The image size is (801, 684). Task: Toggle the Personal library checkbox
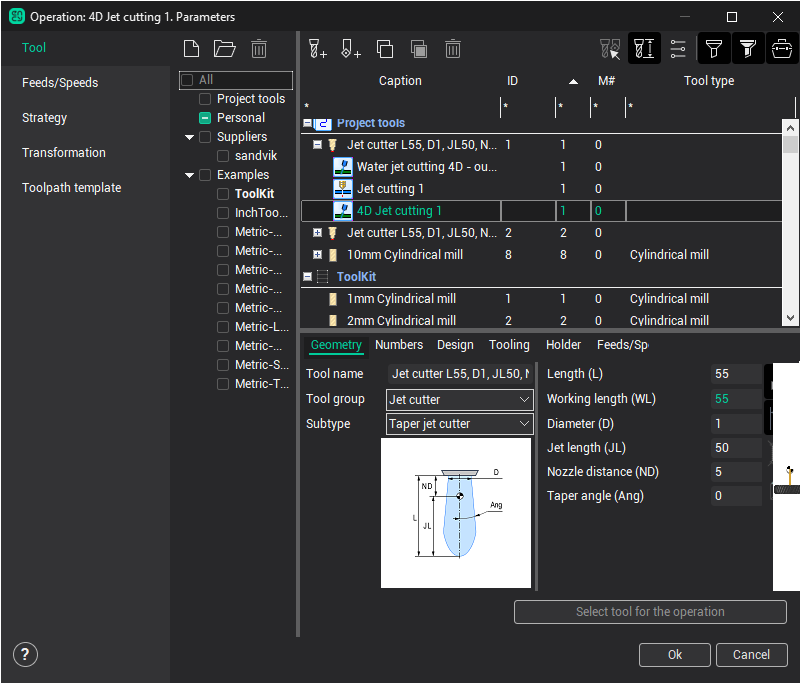[x=205, y=118]
